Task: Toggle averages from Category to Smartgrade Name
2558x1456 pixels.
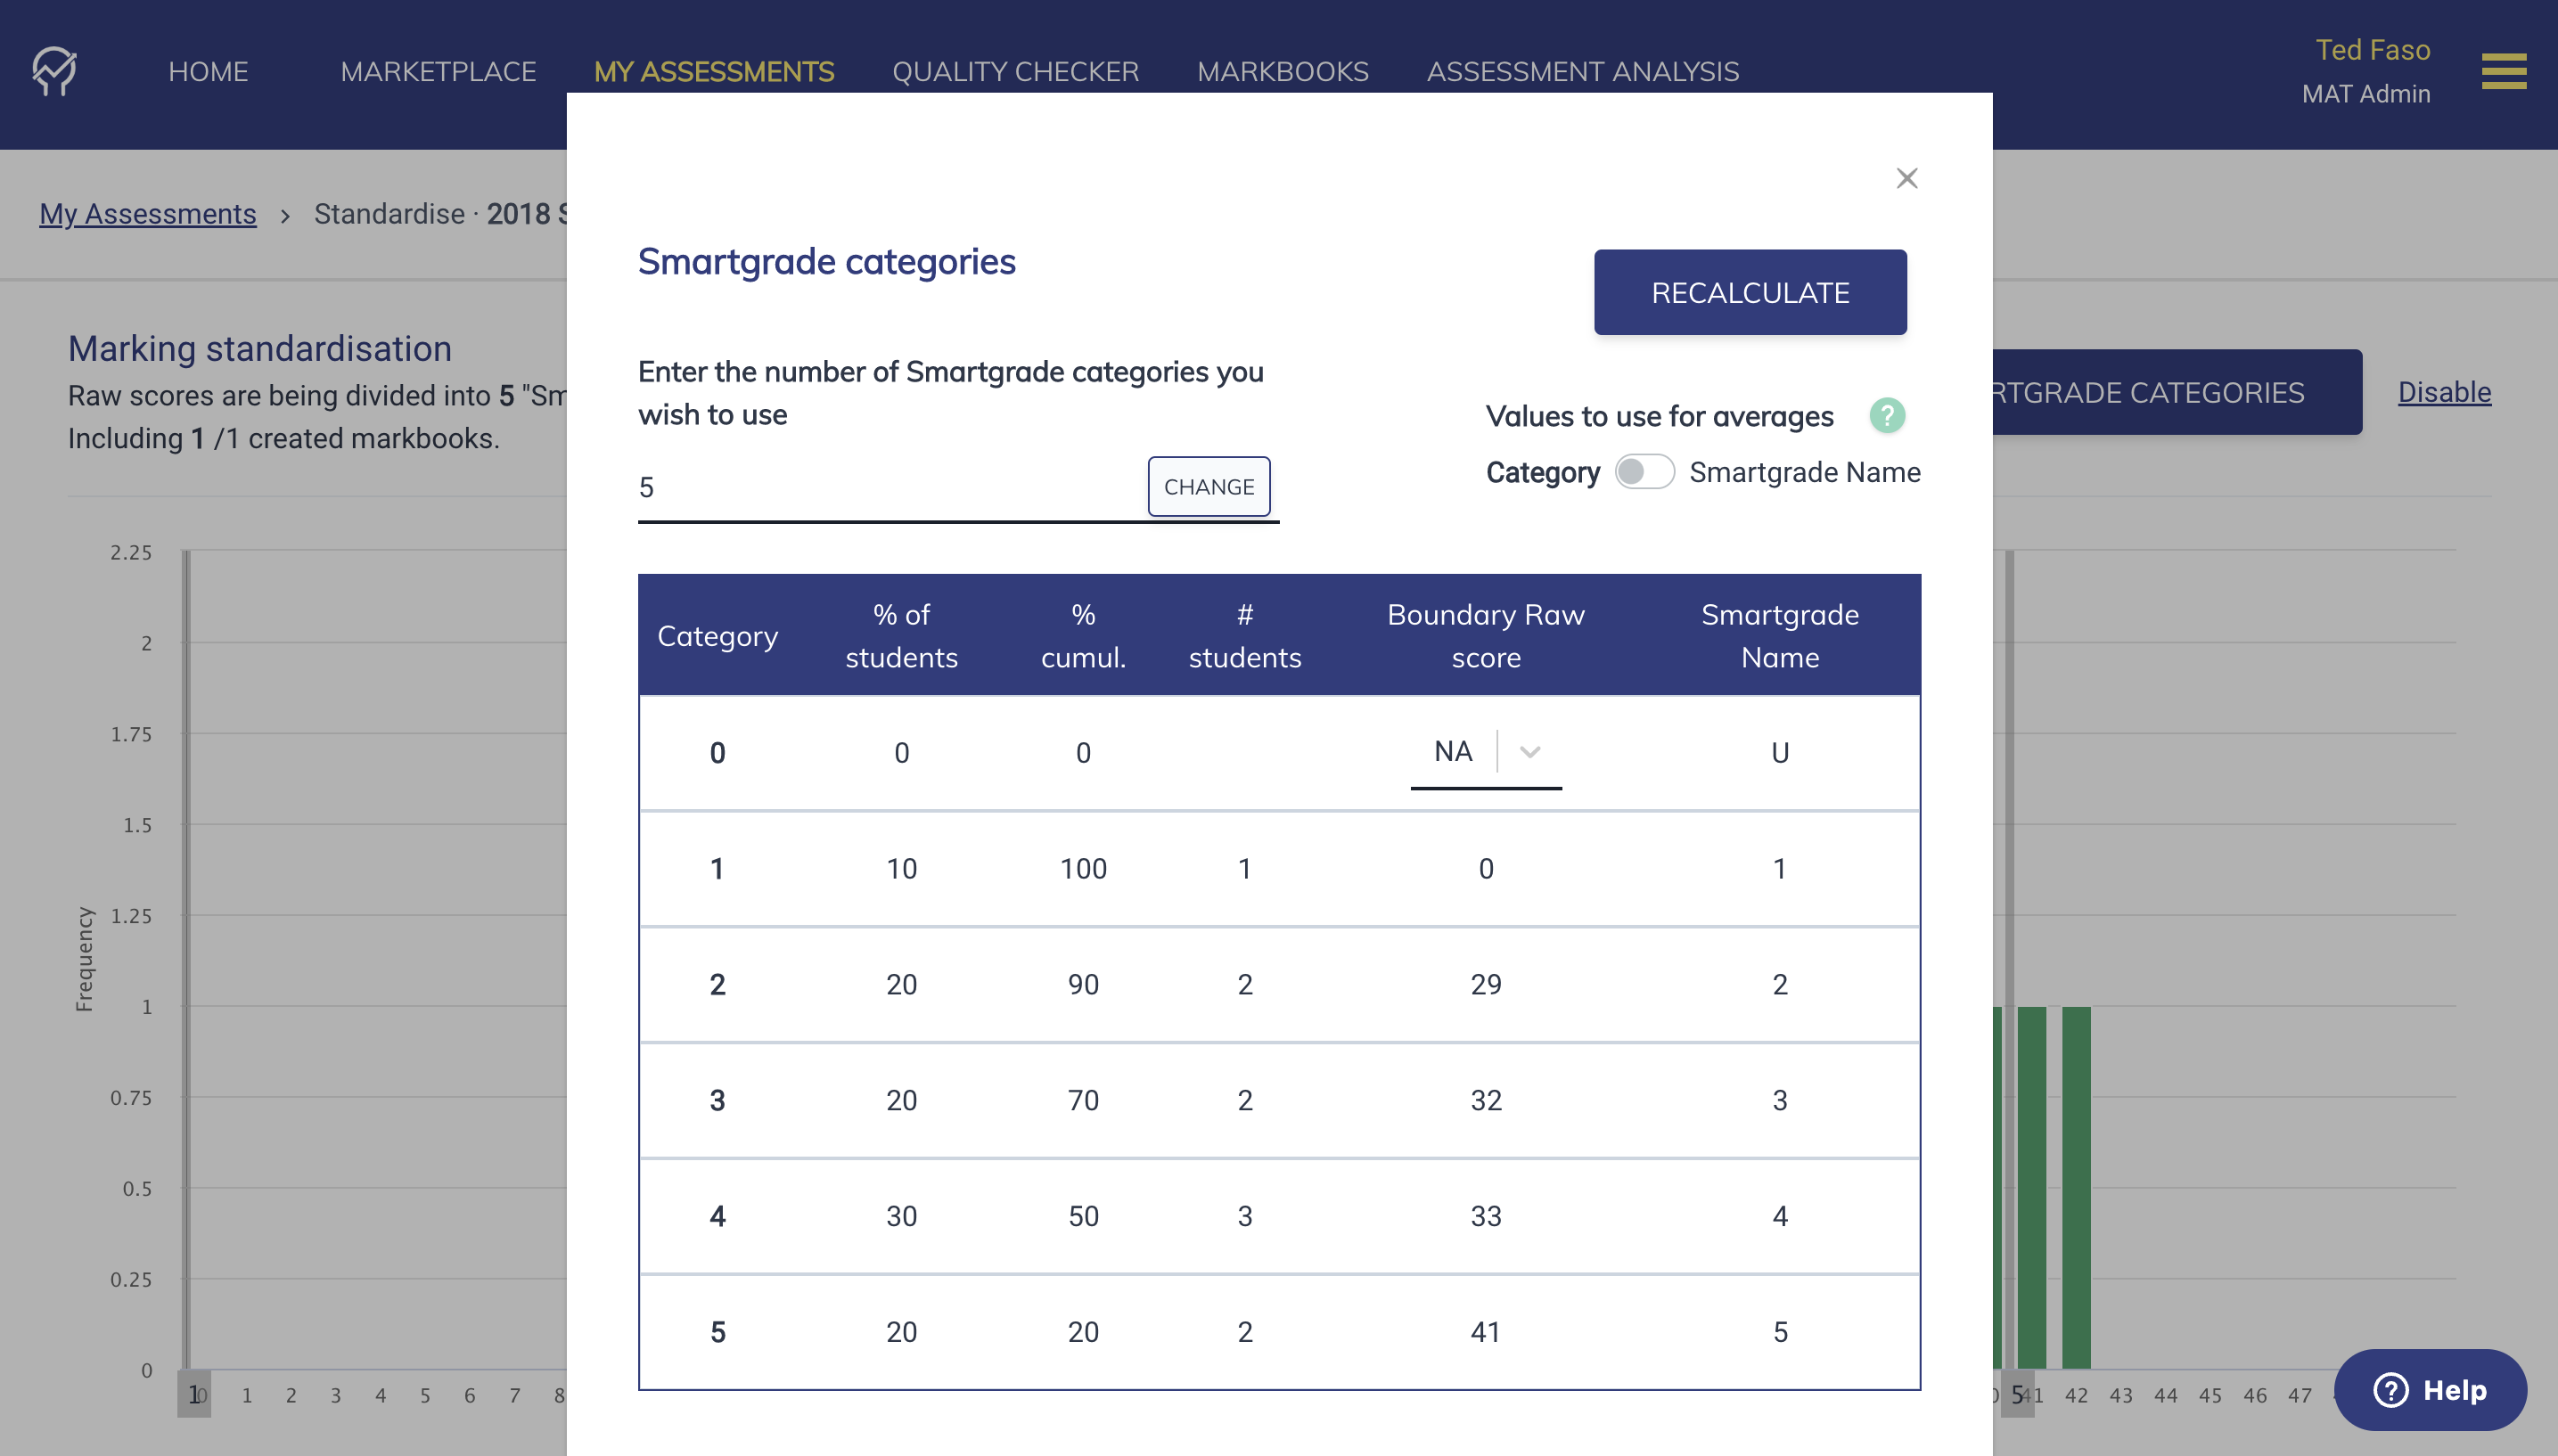Action: (x=1645, y=471)
